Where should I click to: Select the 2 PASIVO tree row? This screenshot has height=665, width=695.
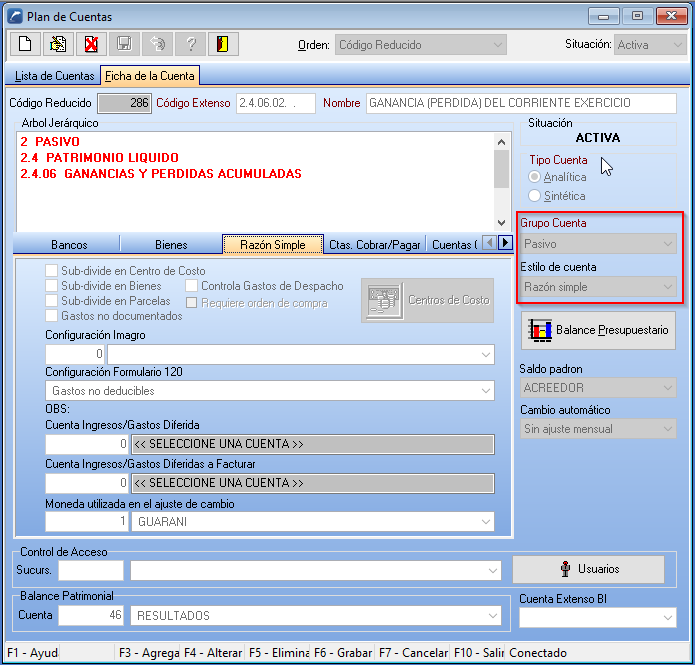click(50, 142)
